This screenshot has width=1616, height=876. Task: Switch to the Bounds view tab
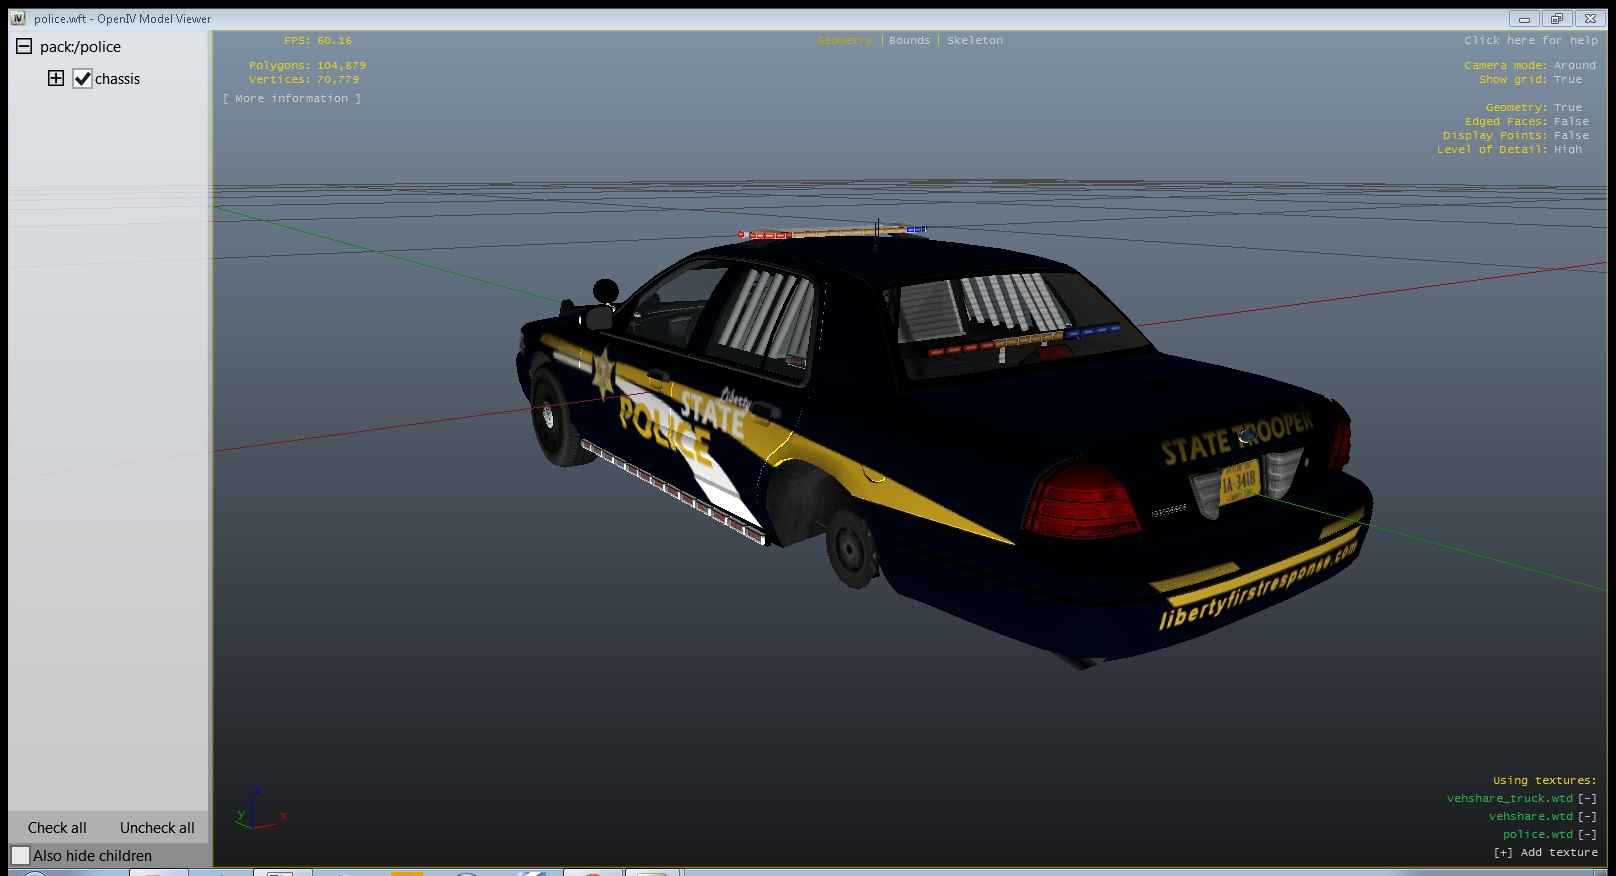(909, 41)
